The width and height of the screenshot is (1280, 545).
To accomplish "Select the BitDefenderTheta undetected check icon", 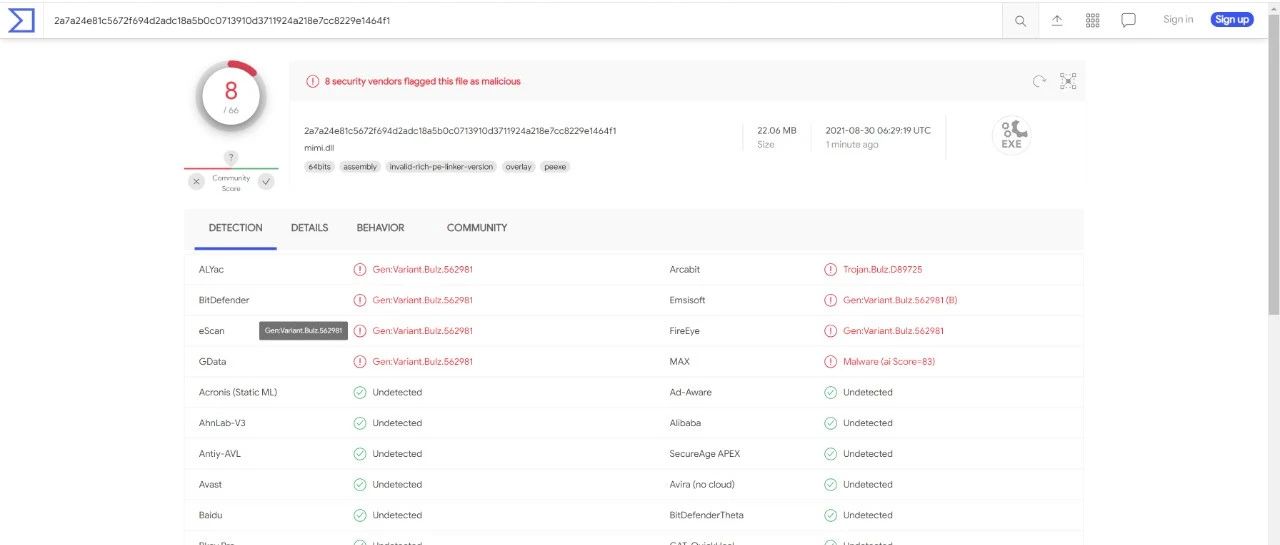I will [x=830, y=515].
